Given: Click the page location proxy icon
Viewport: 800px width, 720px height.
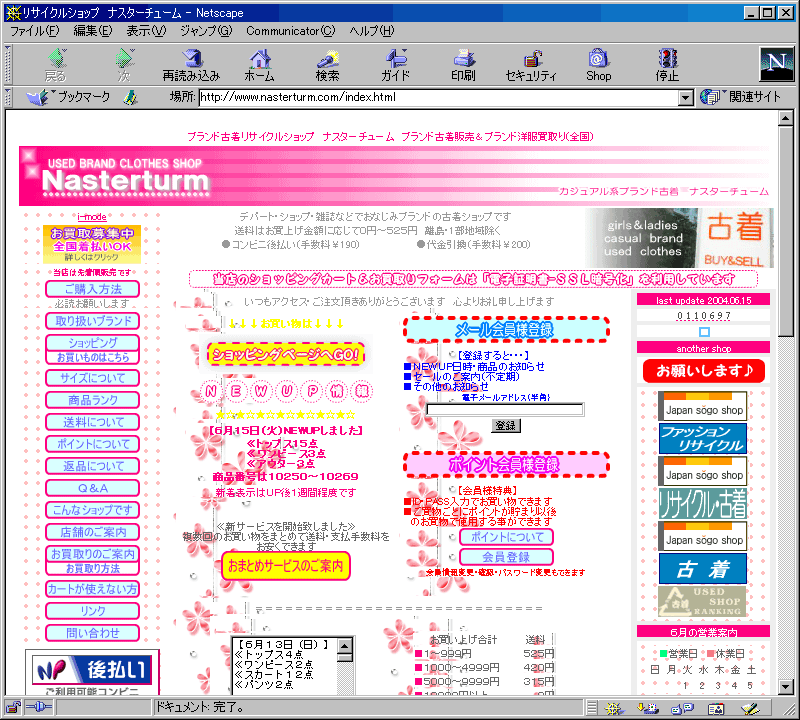Looking at the screenshot, I should 131,97.
